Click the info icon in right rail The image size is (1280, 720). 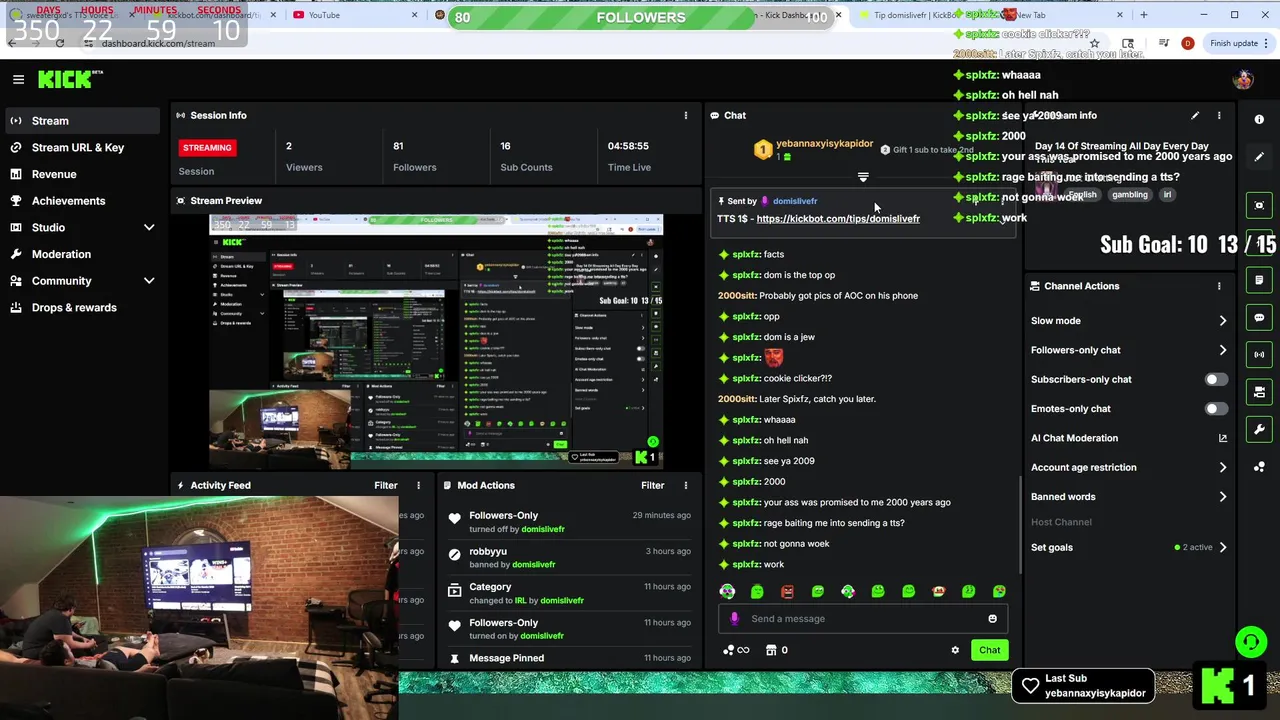tap(1259, 119)
